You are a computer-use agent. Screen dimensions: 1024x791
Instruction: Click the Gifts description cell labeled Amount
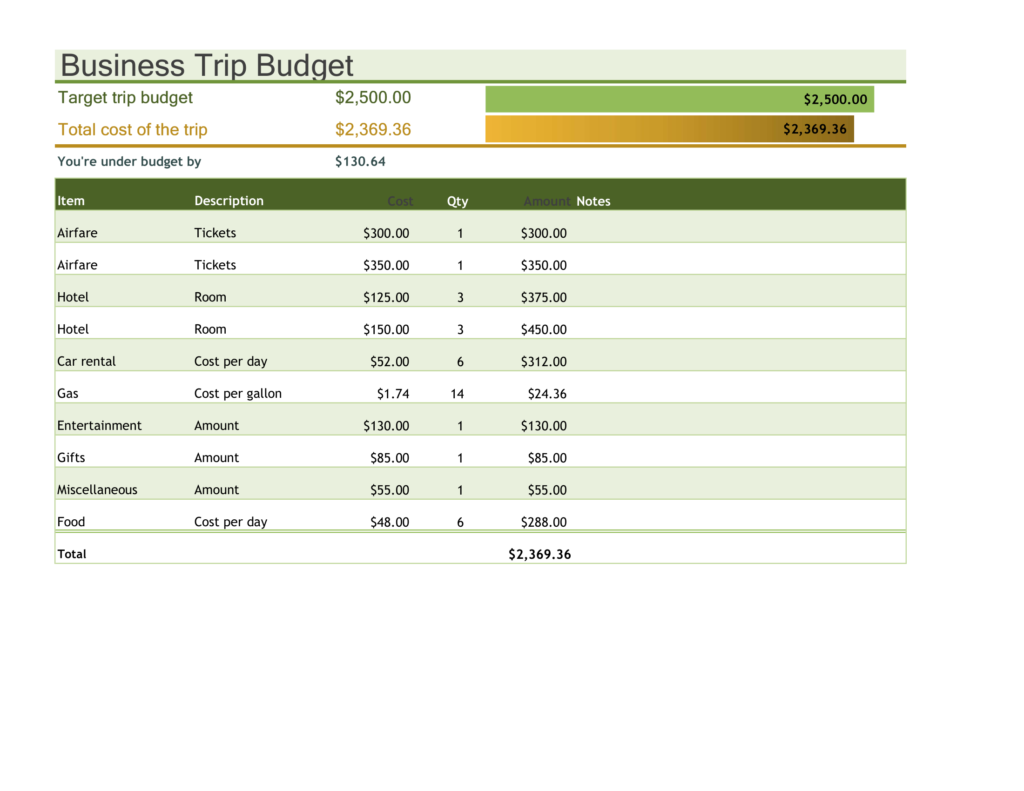pyautogui.click(x=216, y=457)
